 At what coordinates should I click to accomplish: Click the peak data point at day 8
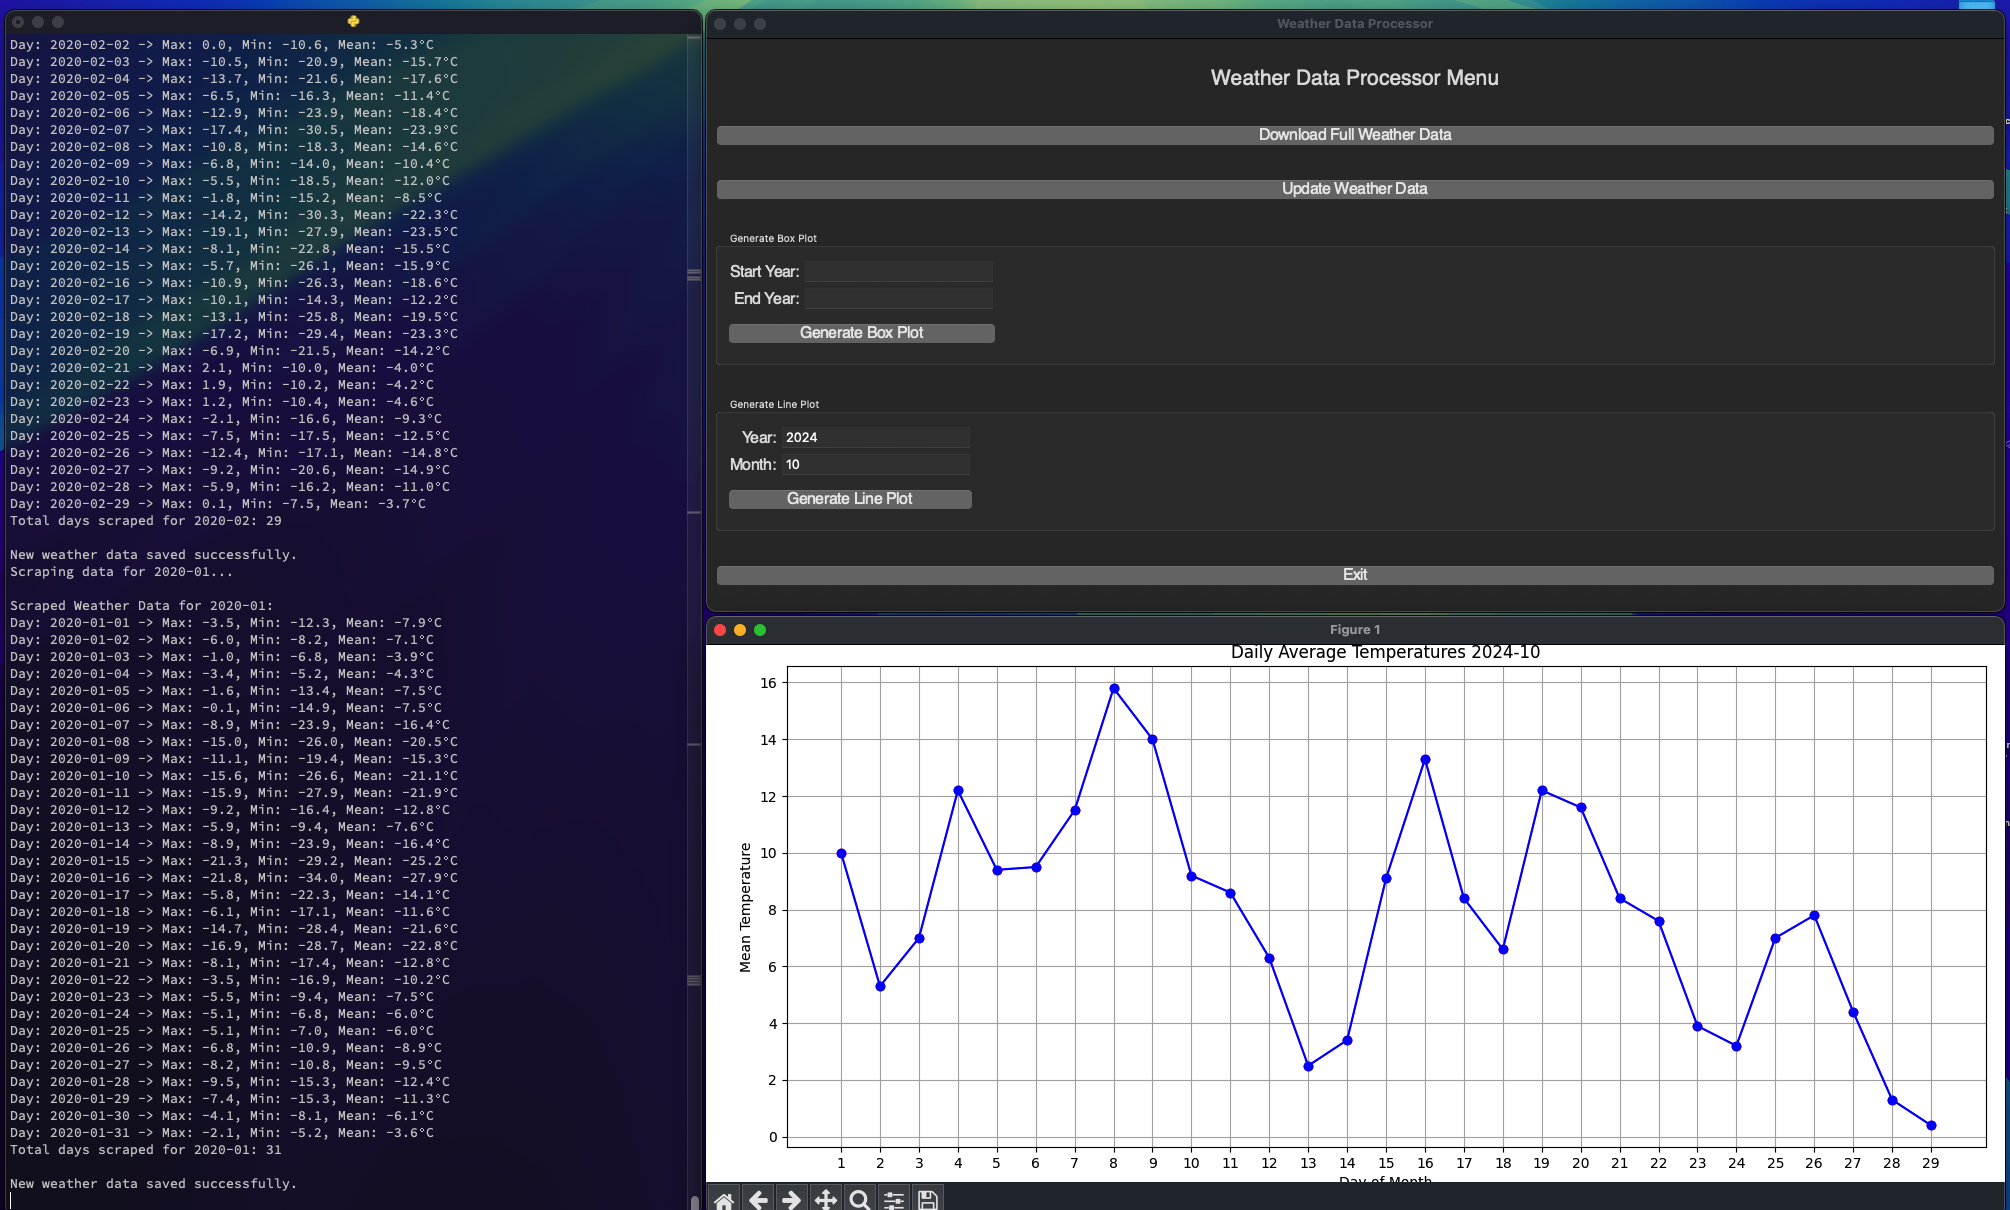pos(1114,689)
